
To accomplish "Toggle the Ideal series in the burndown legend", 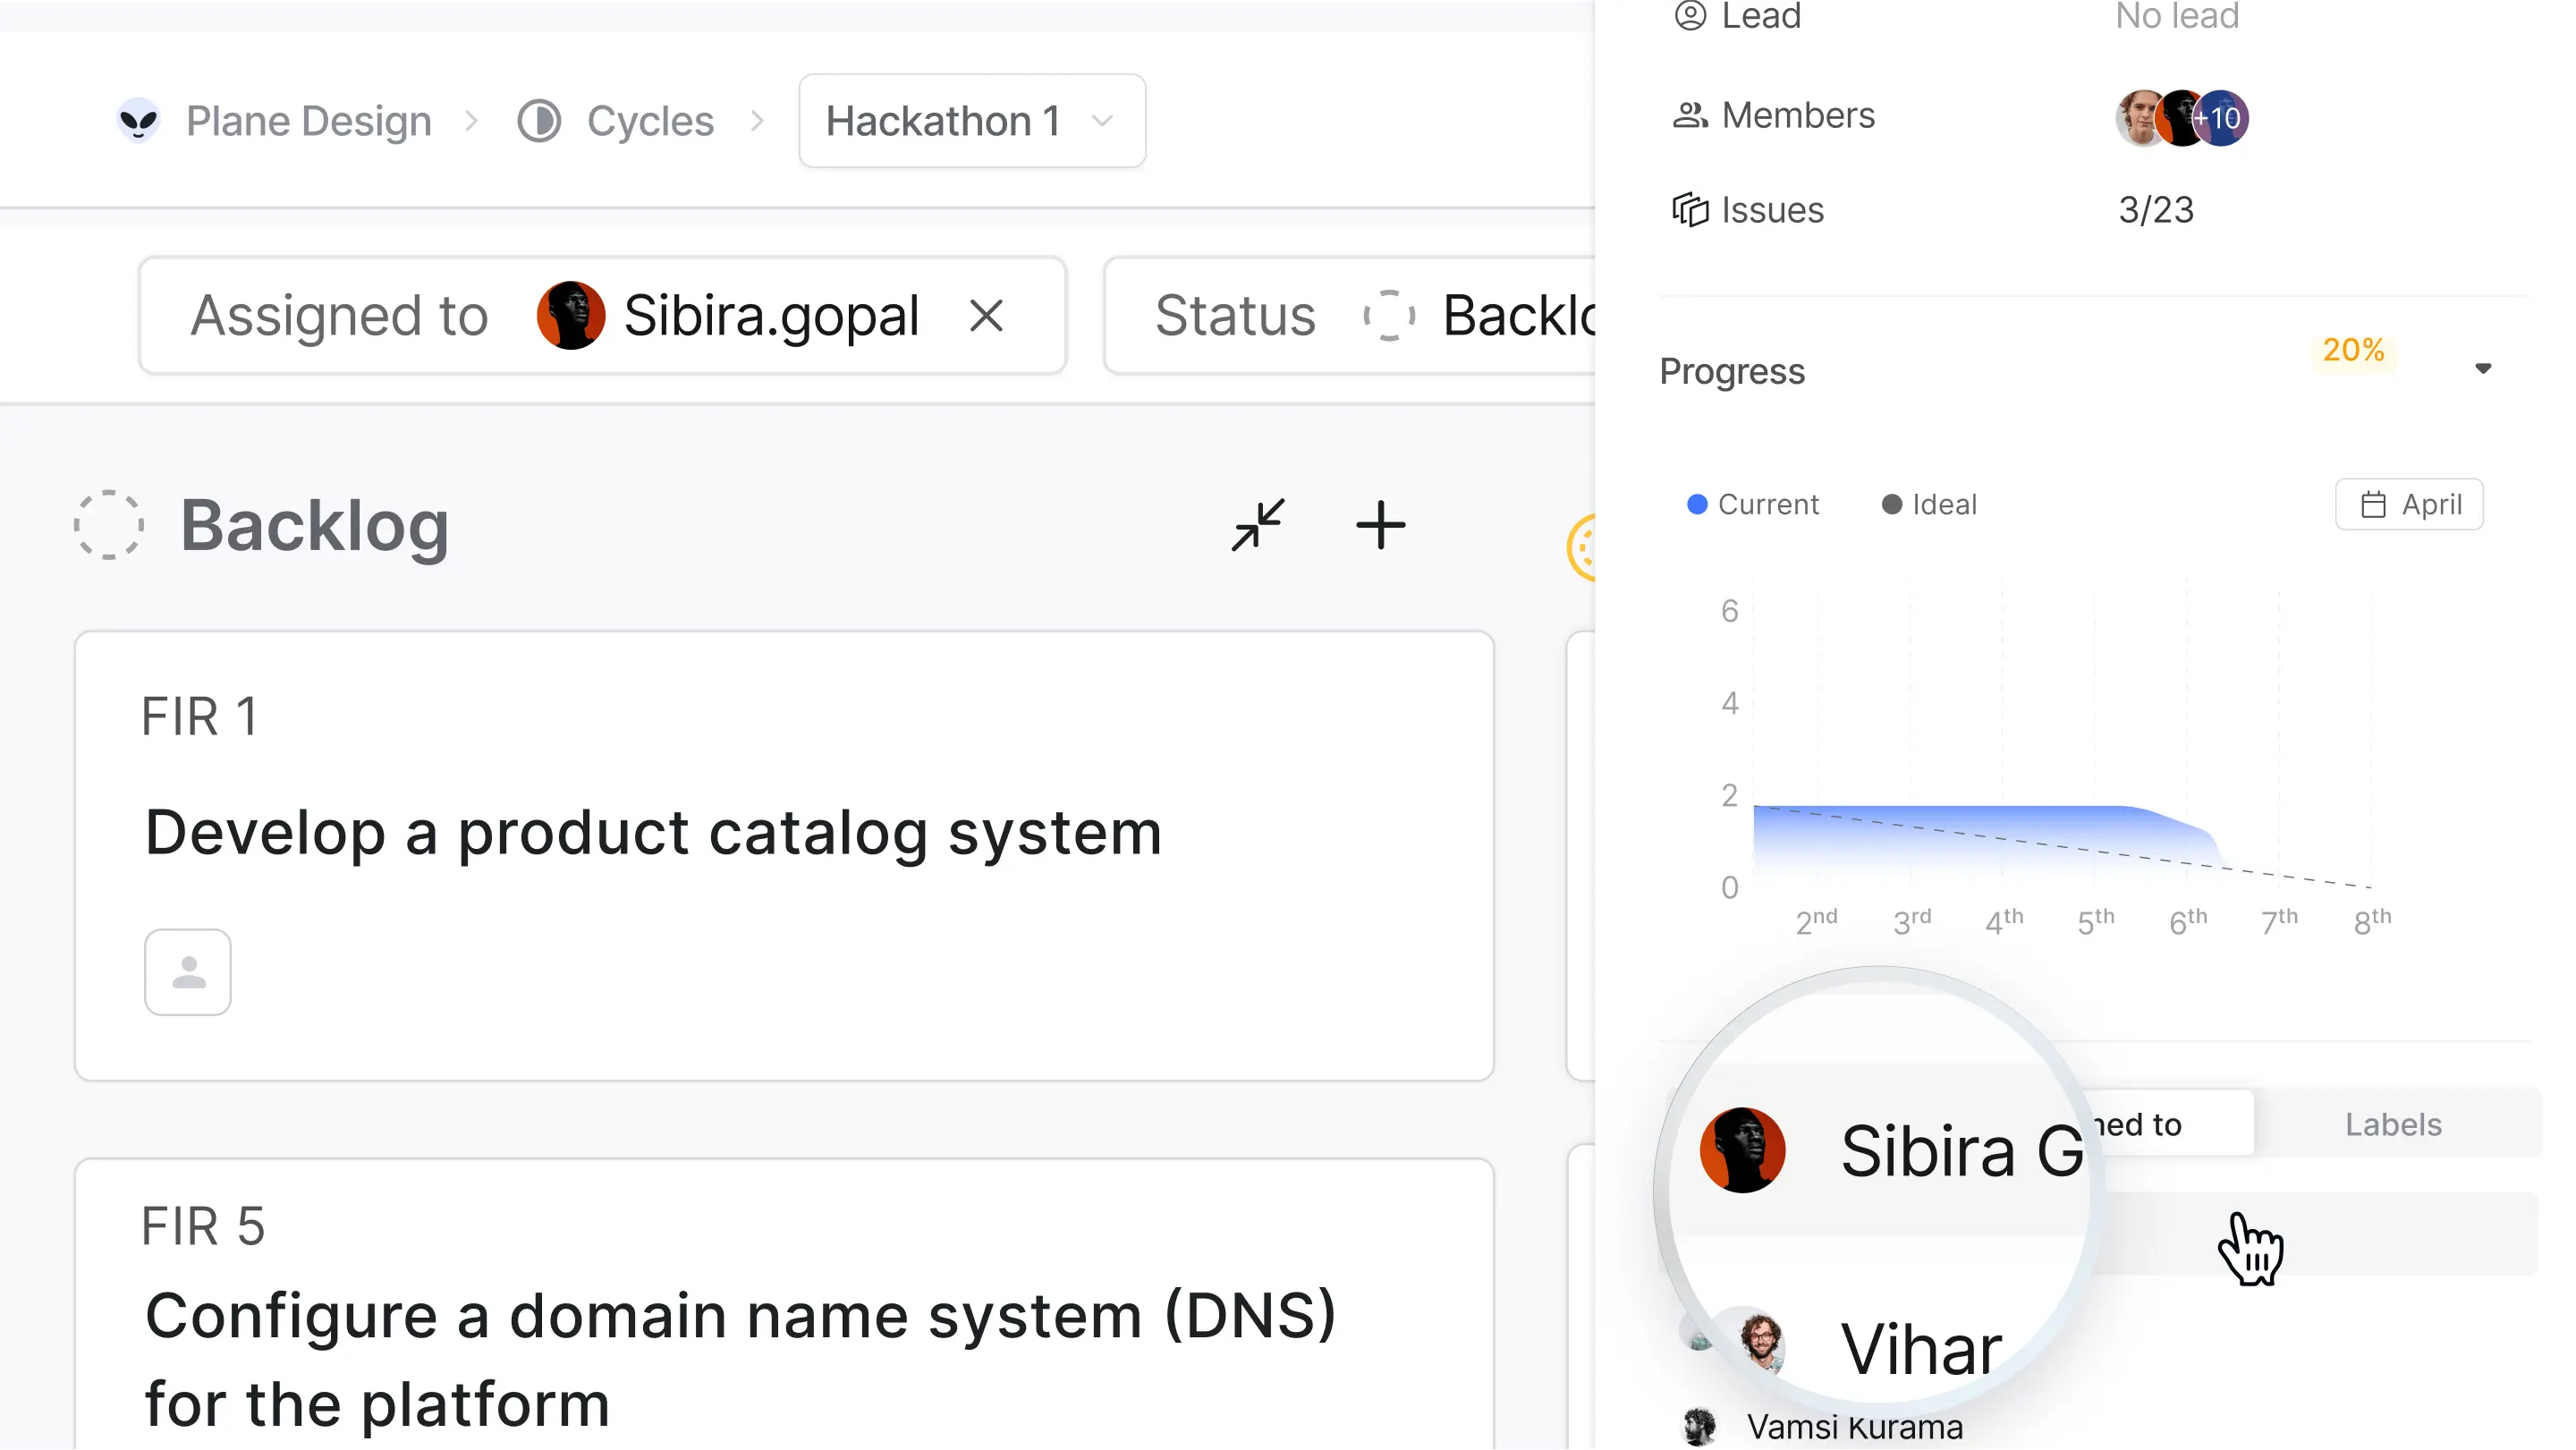I will point(1928,504).
